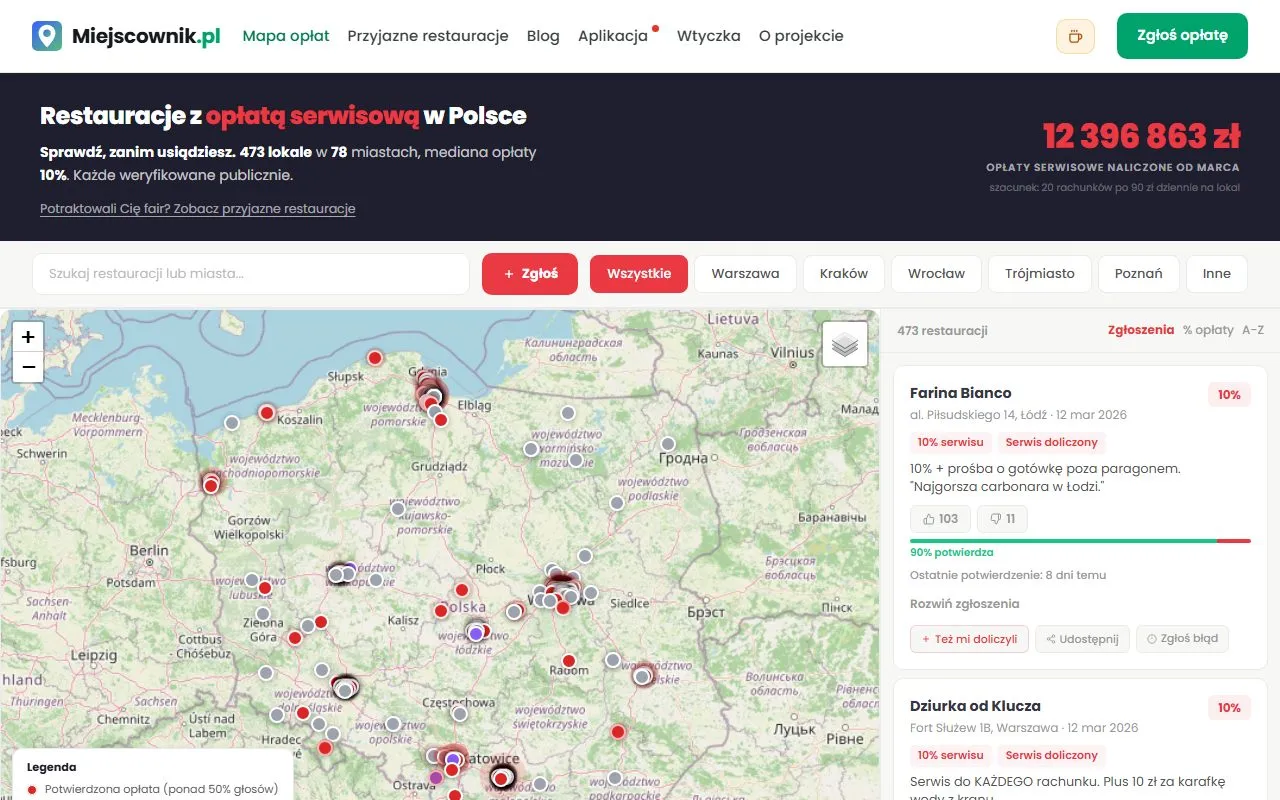The height and width of the screenshot is (800, 1280).
Task: Click the 473 restauracji count label
Action: click(x=942, y=331)
